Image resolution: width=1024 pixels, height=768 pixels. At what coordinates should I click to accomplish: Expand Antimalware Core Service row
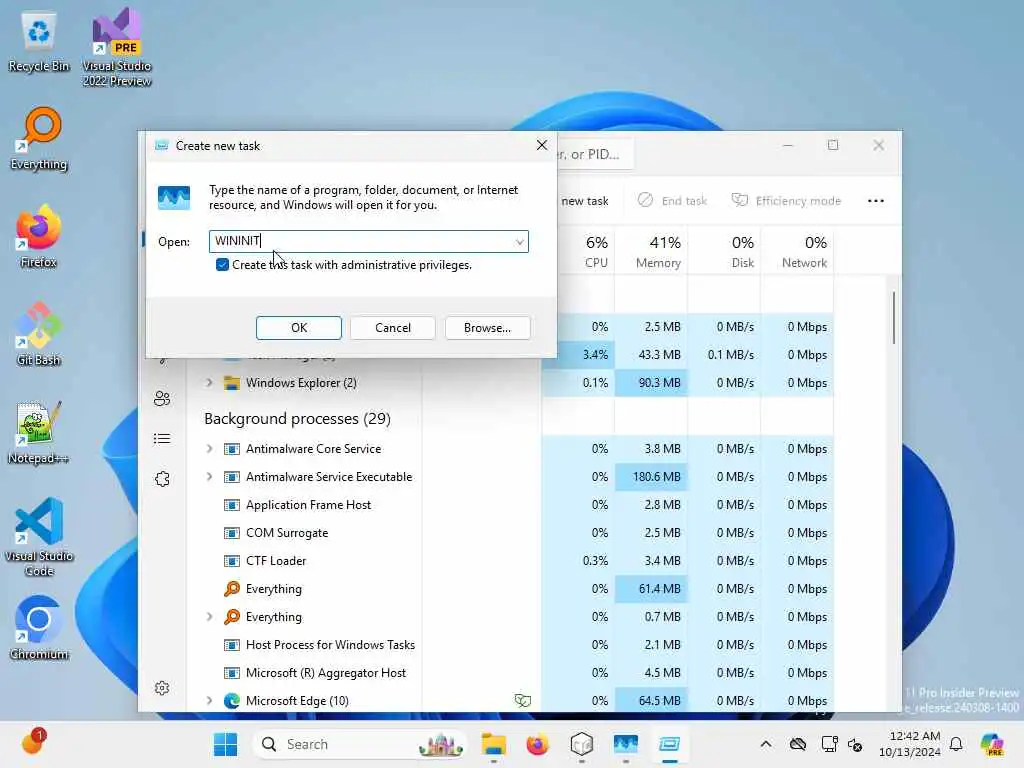(x=209, y=449)
